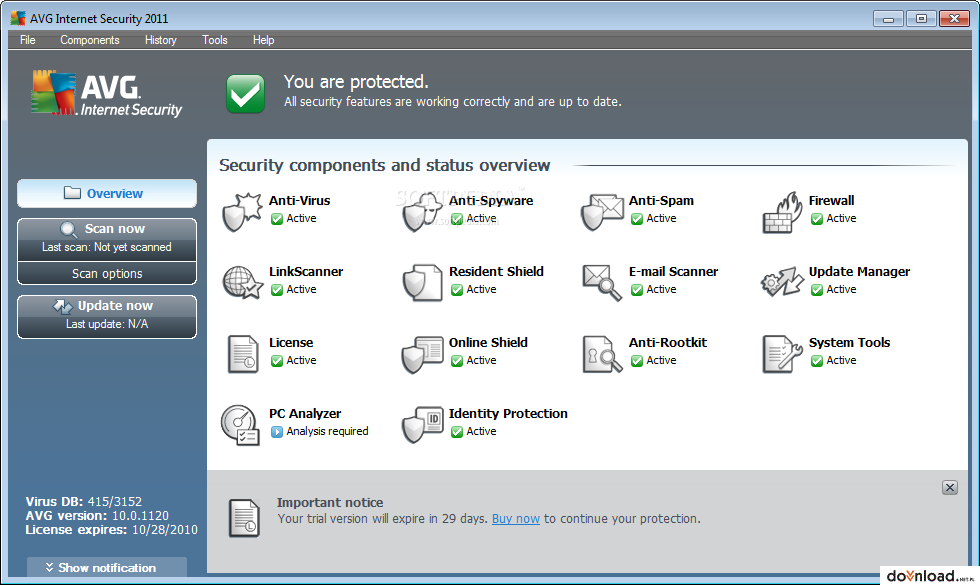Click the 'Analysis required' status text
Screen dimensions: 980x585
click(328, 432)
